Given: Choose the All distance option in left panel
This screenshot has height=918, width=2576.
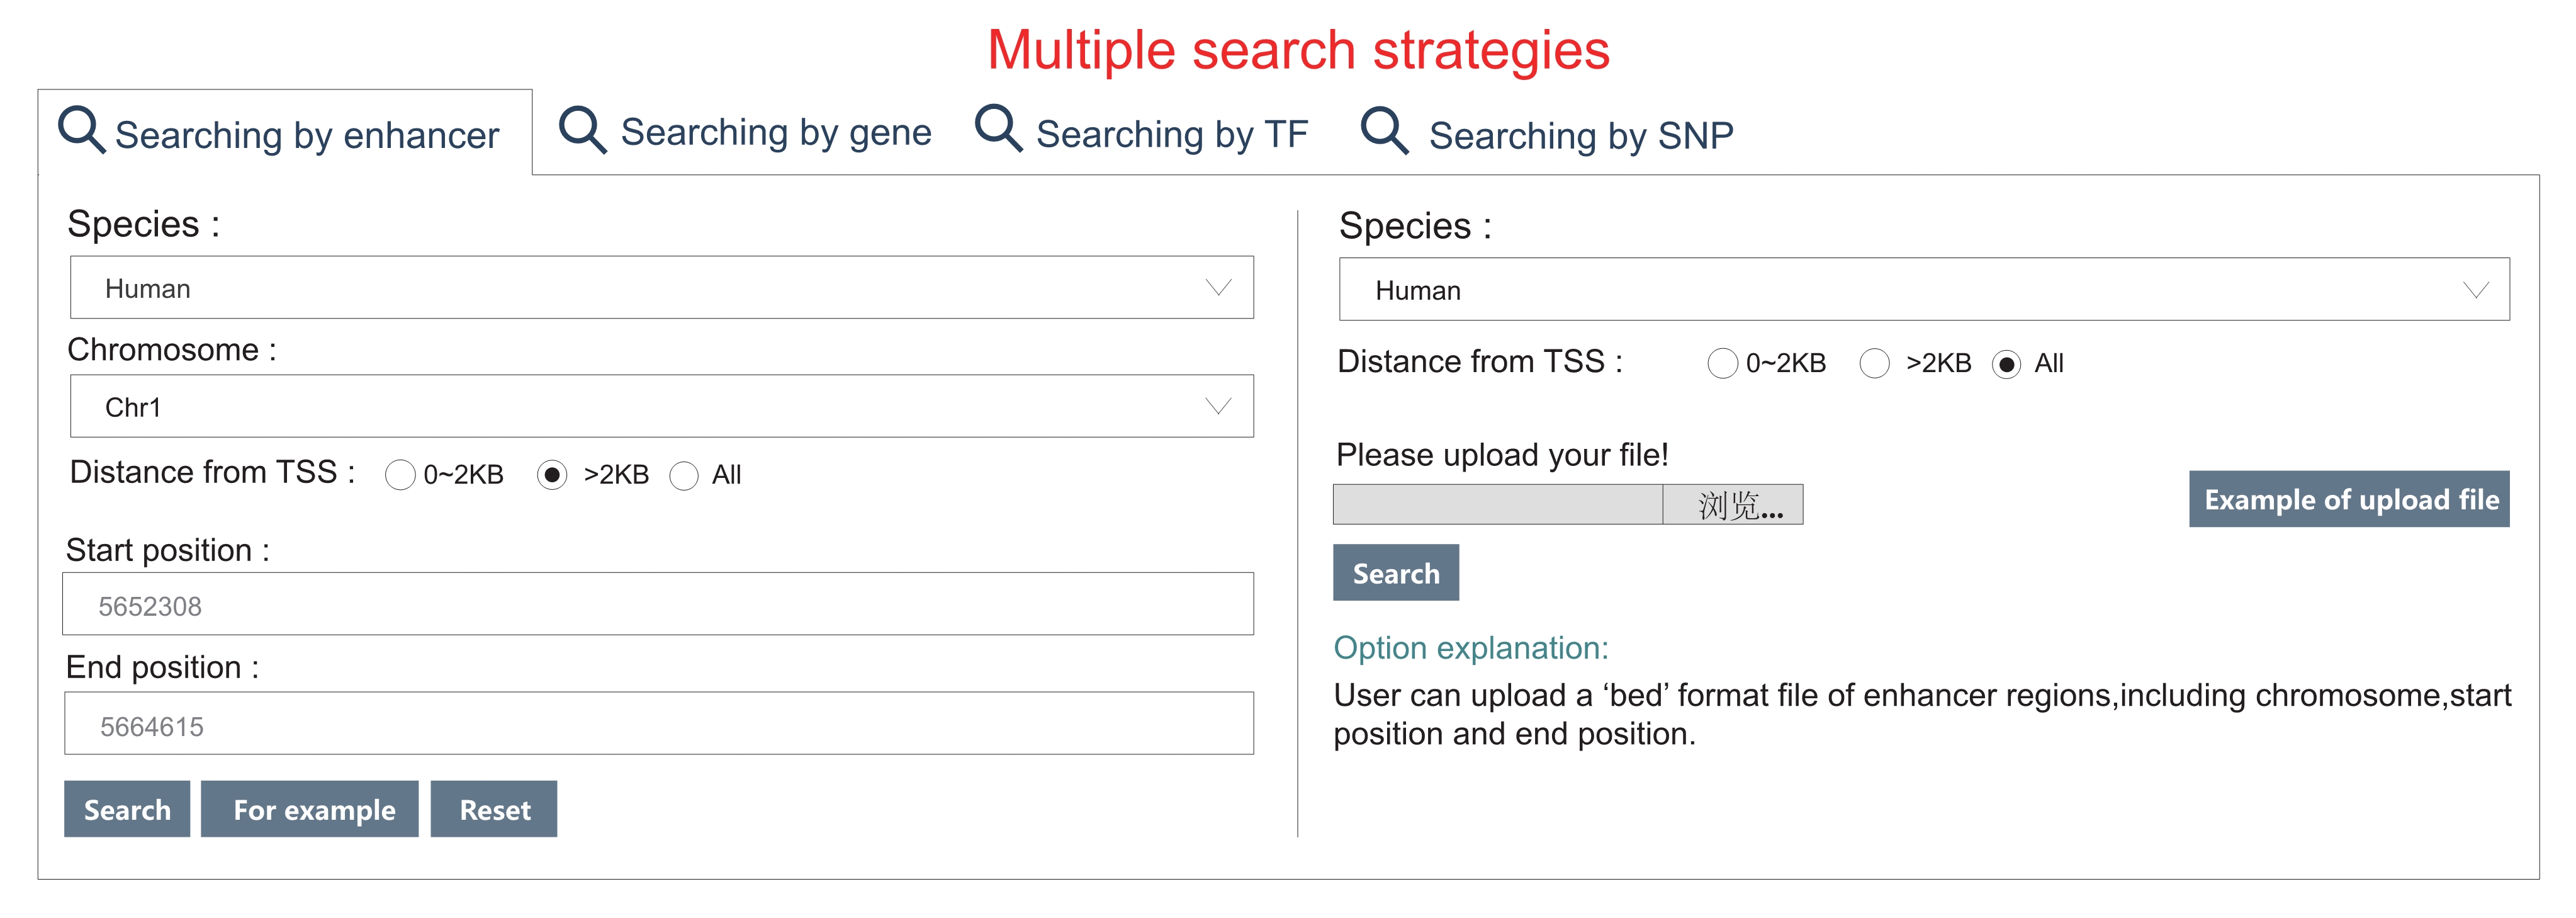Looking at the screenshot, I should (684, 475).
